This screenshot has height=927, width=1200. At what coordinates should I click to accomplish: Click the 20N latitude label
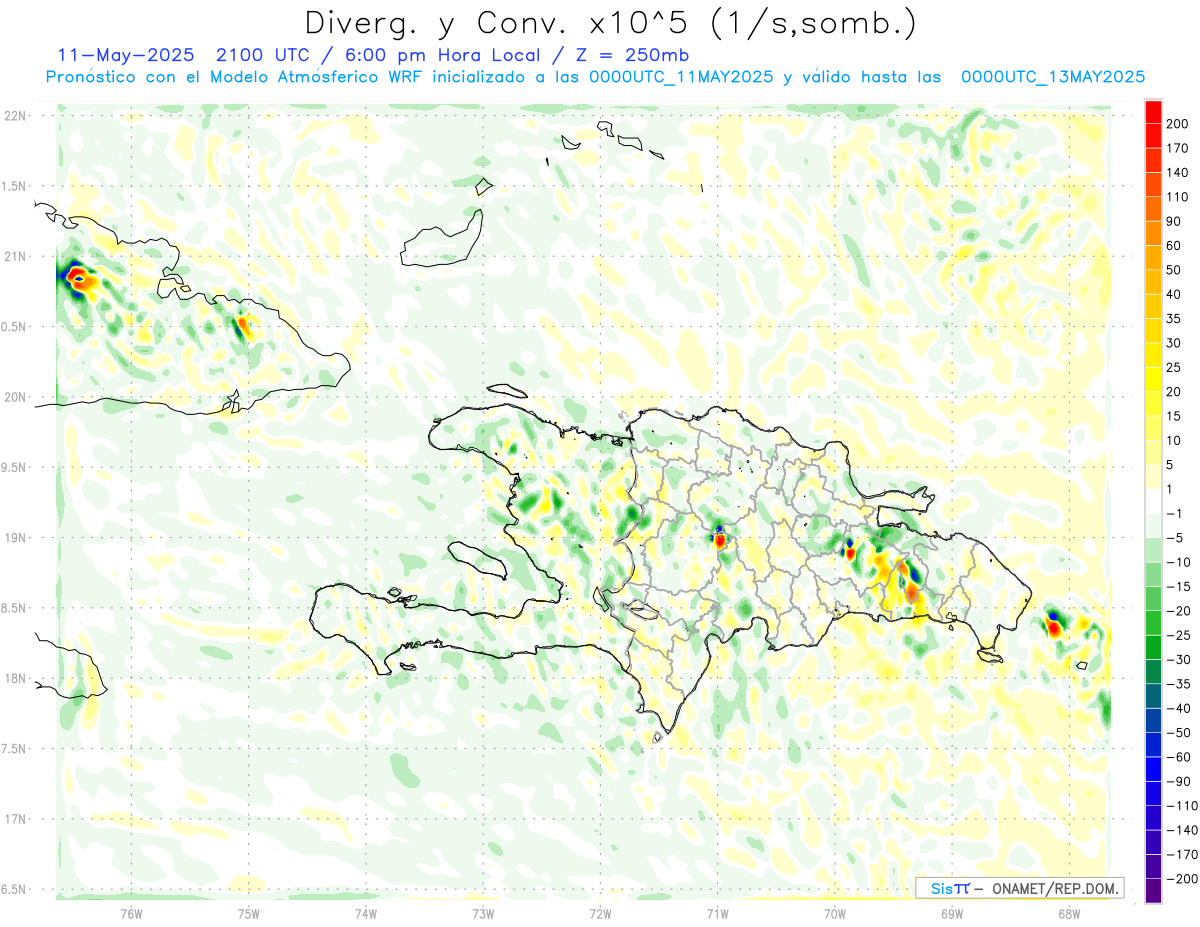(15, 397)
